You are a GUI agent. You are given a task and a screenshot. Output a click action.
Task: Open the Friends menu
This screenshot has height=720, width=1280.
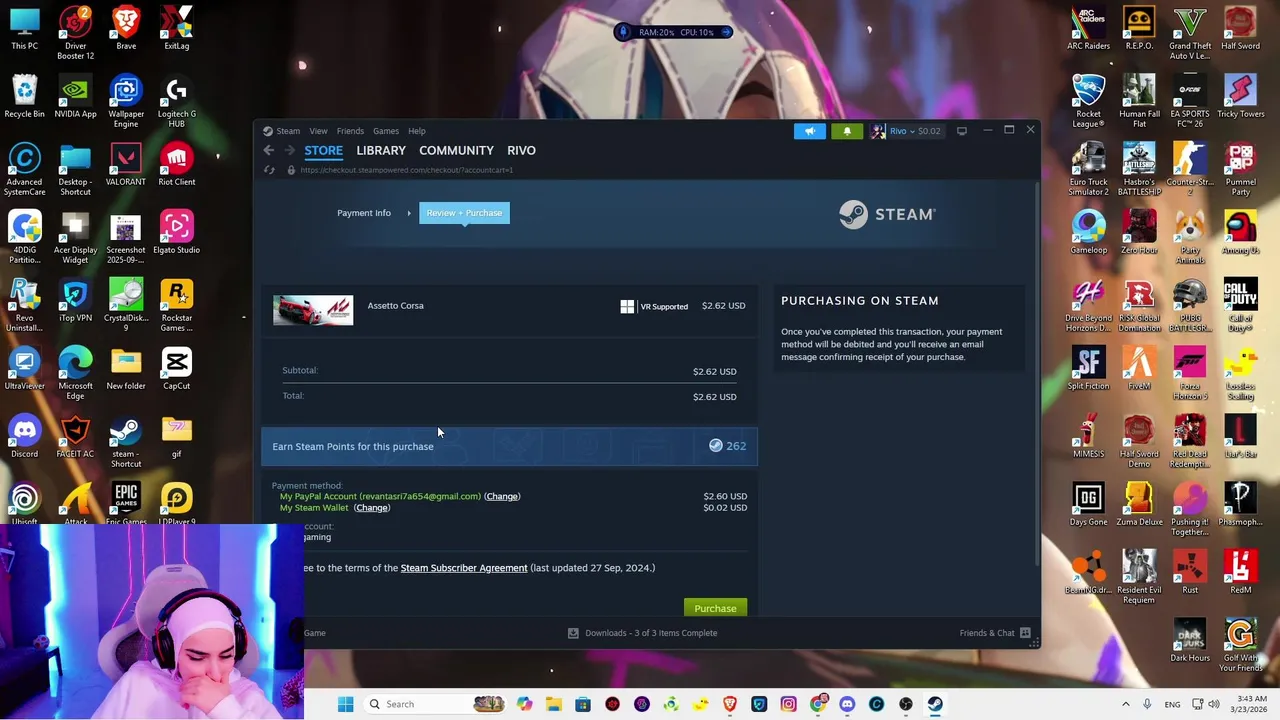click(350, 131)
